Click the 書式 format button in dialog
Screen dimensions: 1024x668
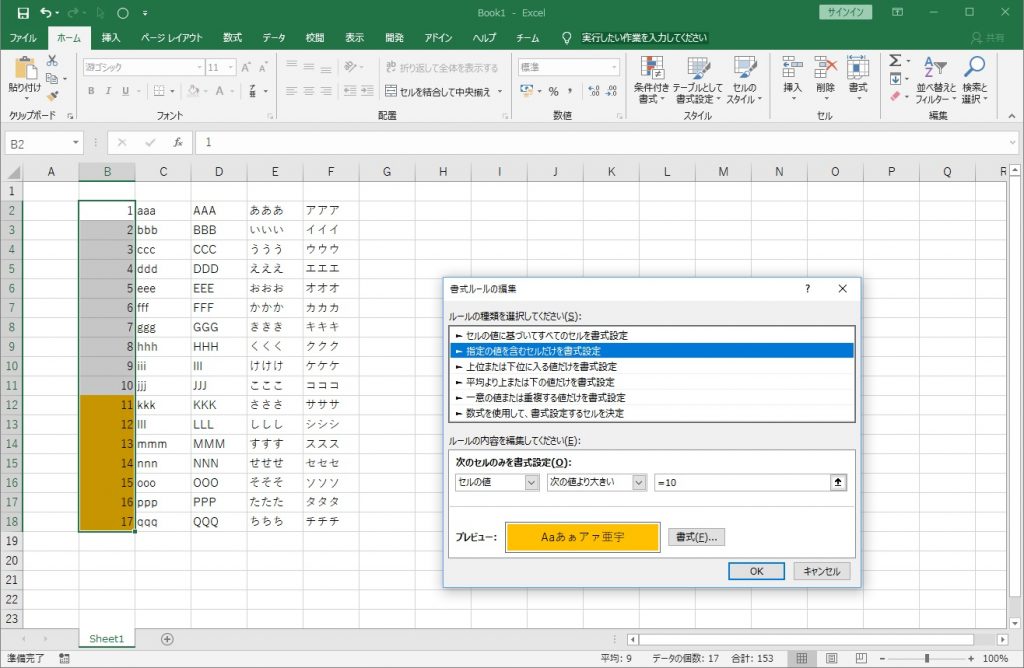tap(696, 537)
